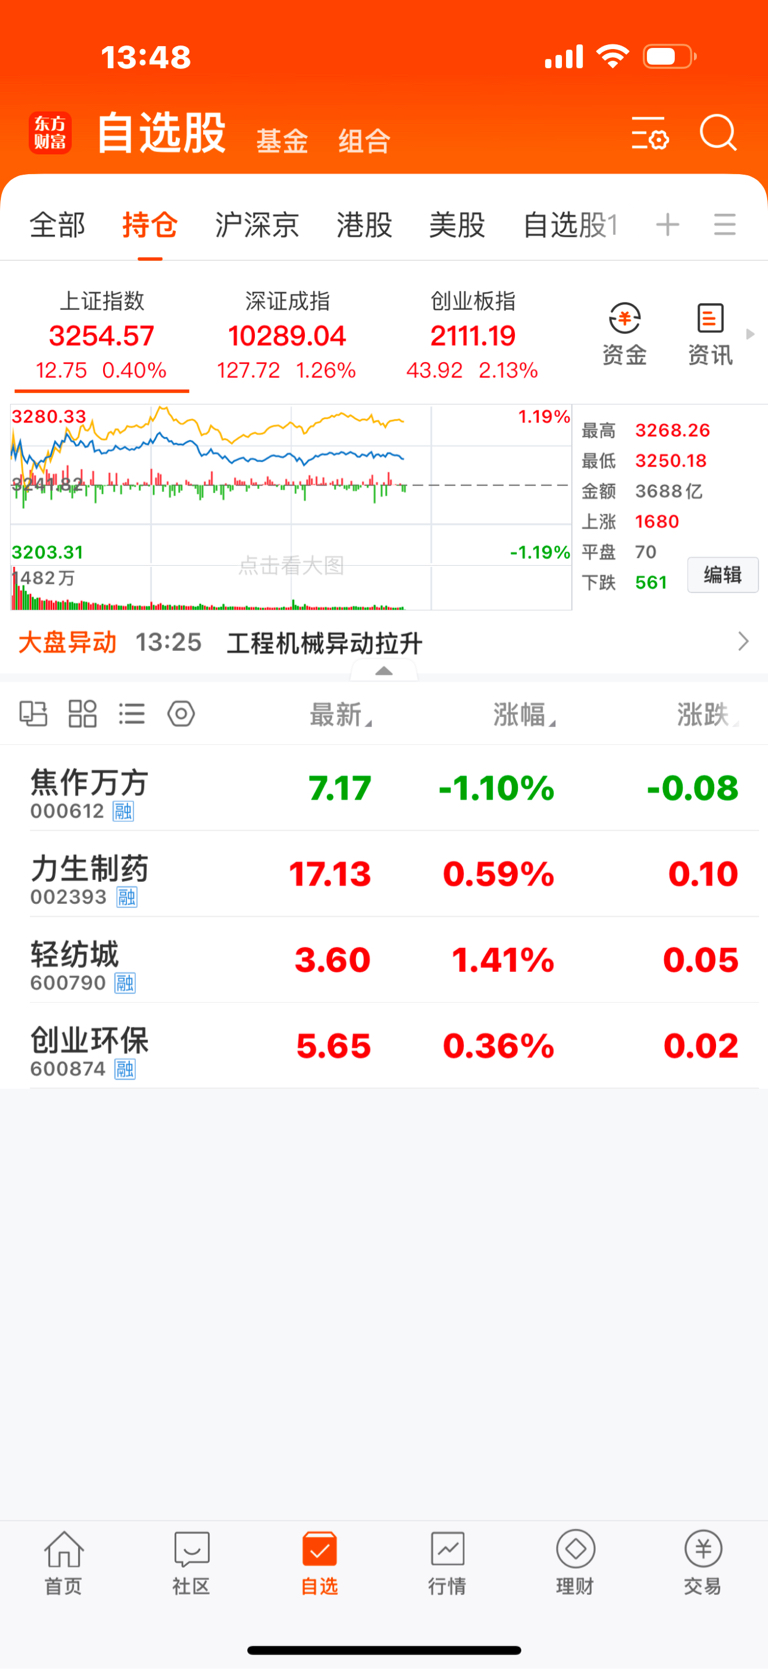Open stock row 轻纺城 600790
The width and height of the screenshot is (768, 1669).
coord(384,960)
